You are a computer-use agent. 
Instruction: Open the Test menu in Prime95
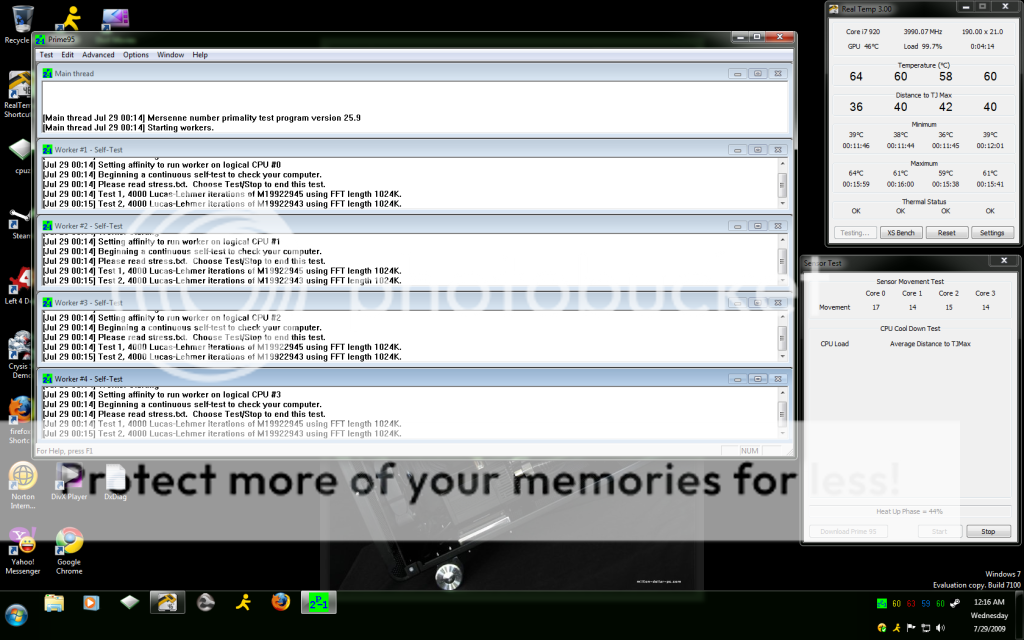point(46,55)
